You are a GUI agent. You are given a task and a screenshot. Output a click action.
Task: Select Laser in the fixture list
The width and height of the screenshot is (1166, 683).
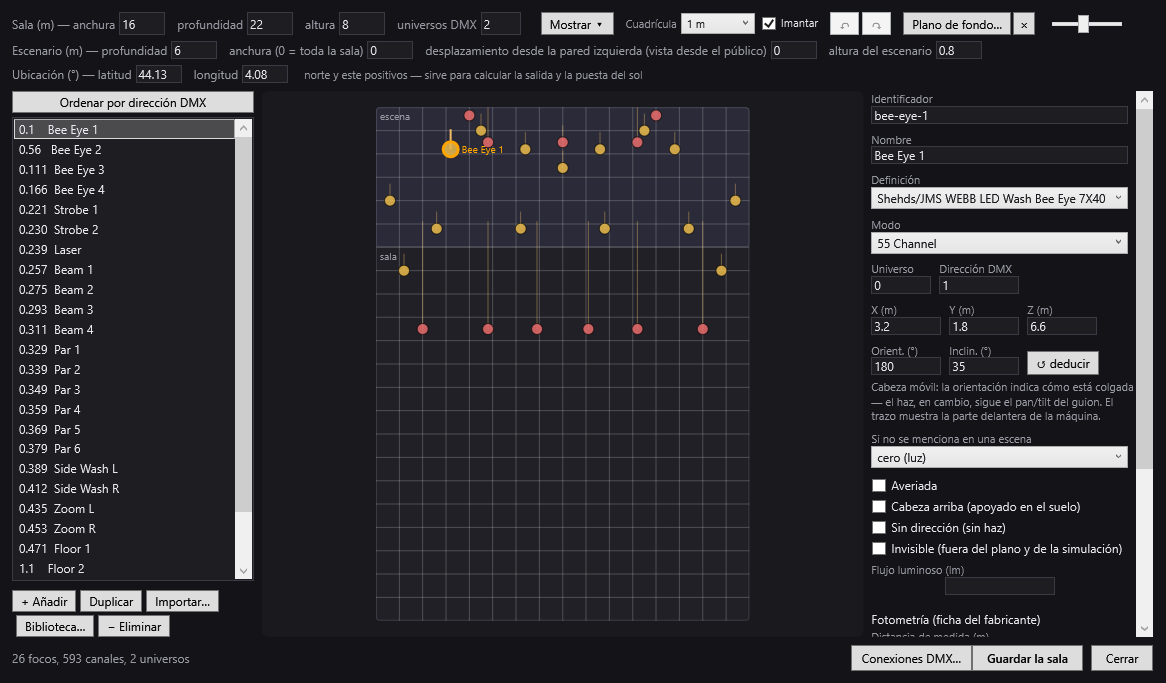[x=124, y=250]
